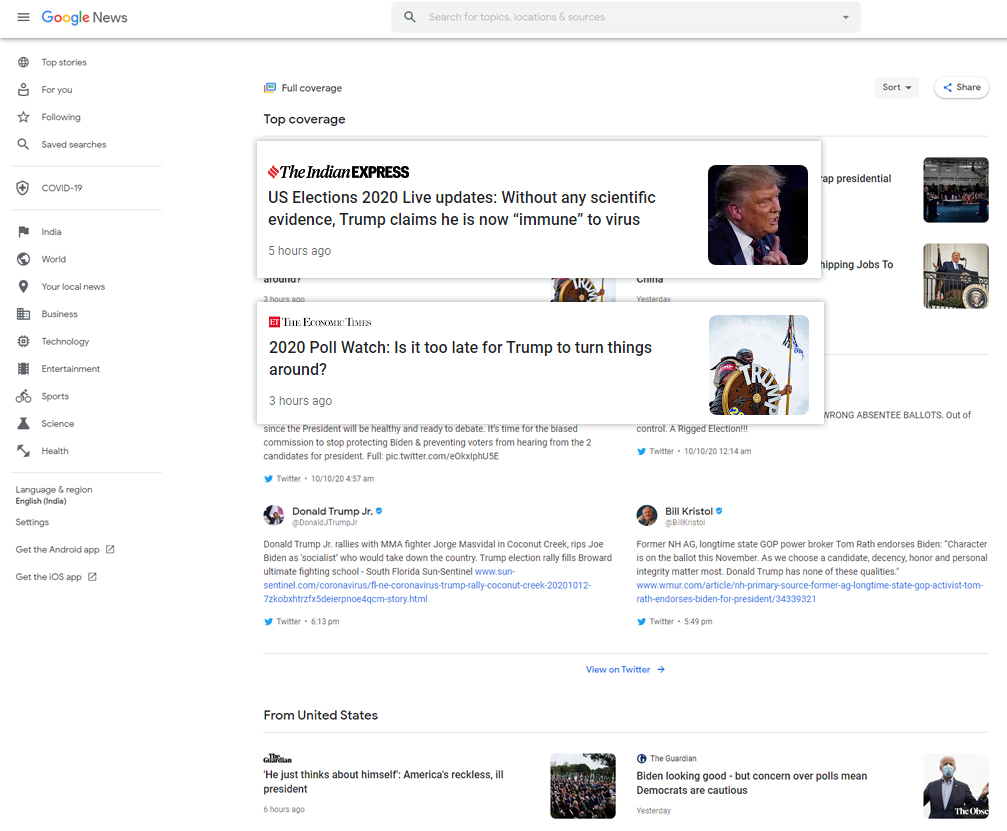The image size is (1007, 831).
Task: Click the Health icon in sidebar
Action: point(24,451)
